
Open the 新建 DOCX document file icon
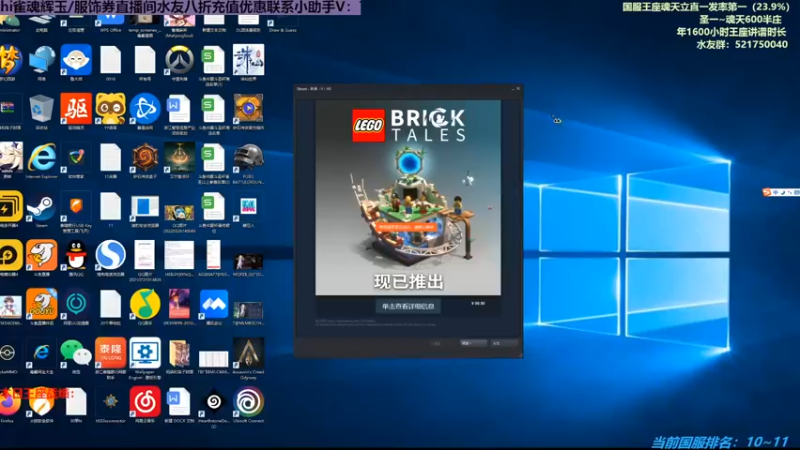[x=179, y=402]
